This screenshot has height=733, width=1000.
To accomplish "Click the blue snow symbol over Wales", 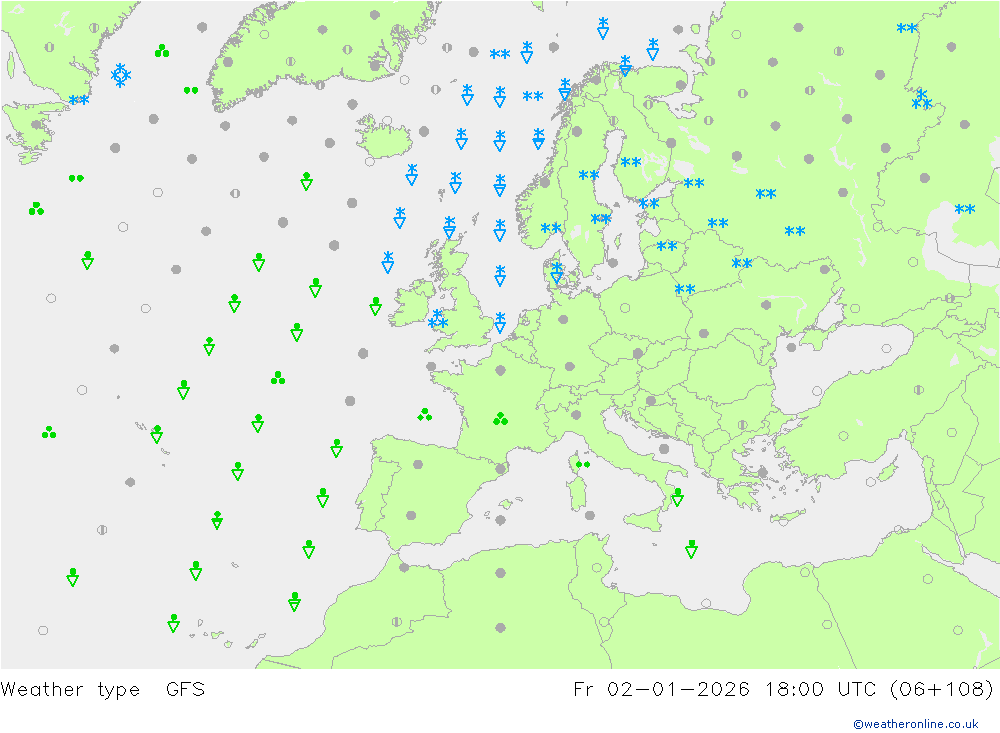I will (438, 319).
